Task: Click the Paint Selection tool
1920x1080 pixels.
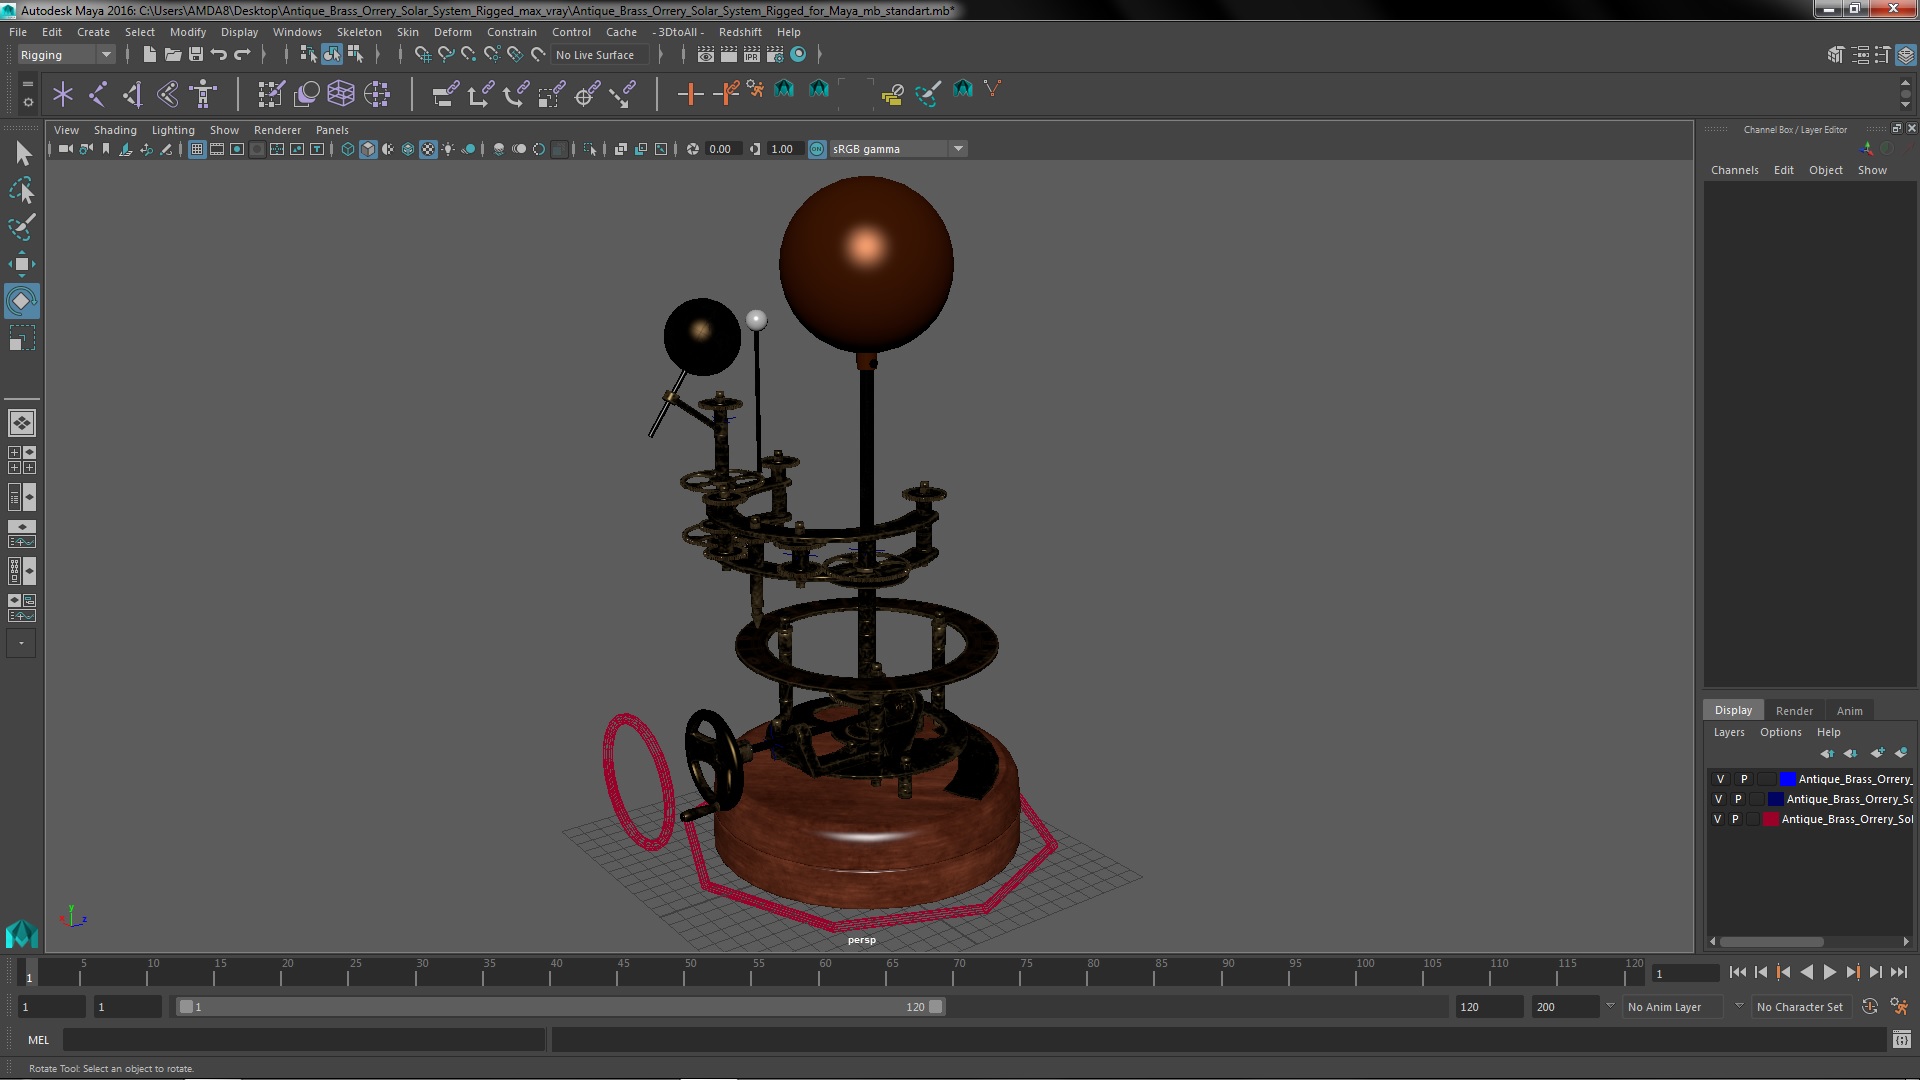Action: point(21,227)
